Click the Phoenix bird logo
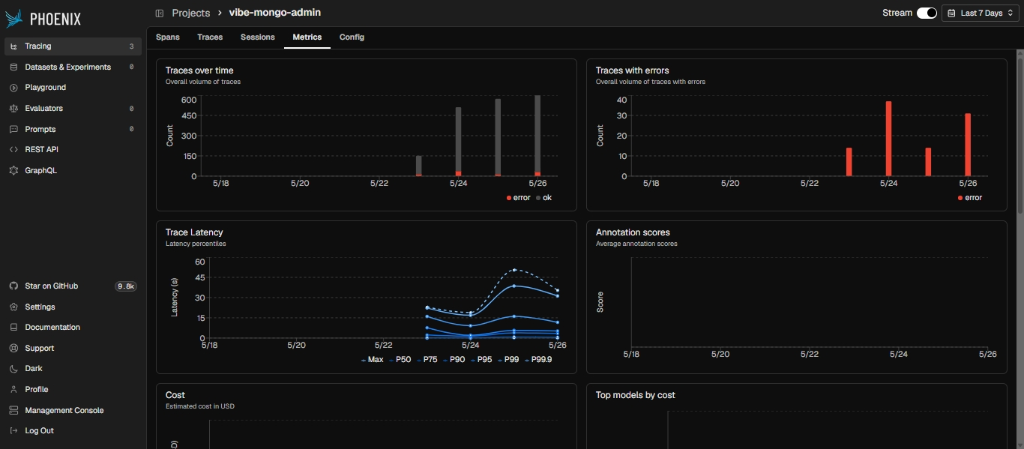The image size is (1024, 449). (14, 19)
